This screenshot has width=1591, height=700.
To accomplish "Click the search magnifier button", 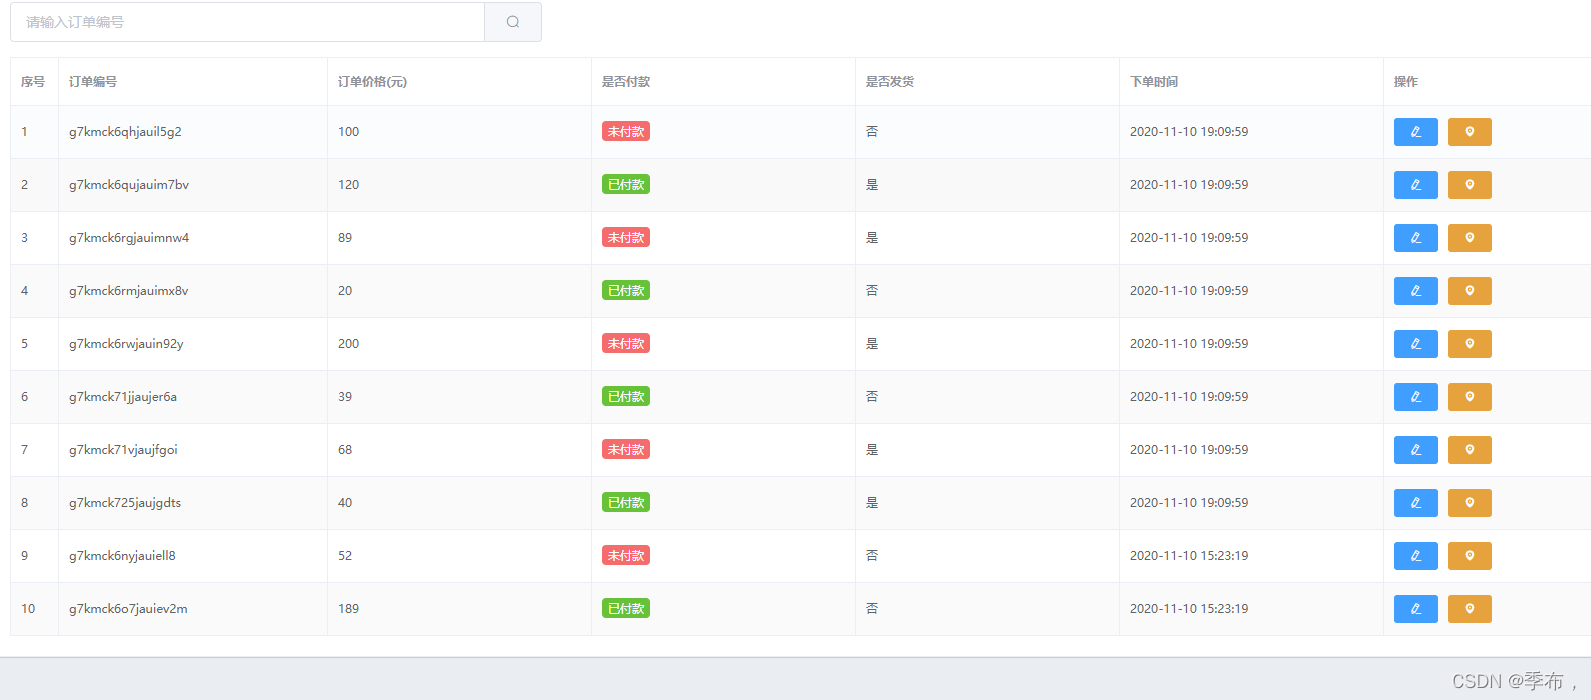I will point(513,22).
